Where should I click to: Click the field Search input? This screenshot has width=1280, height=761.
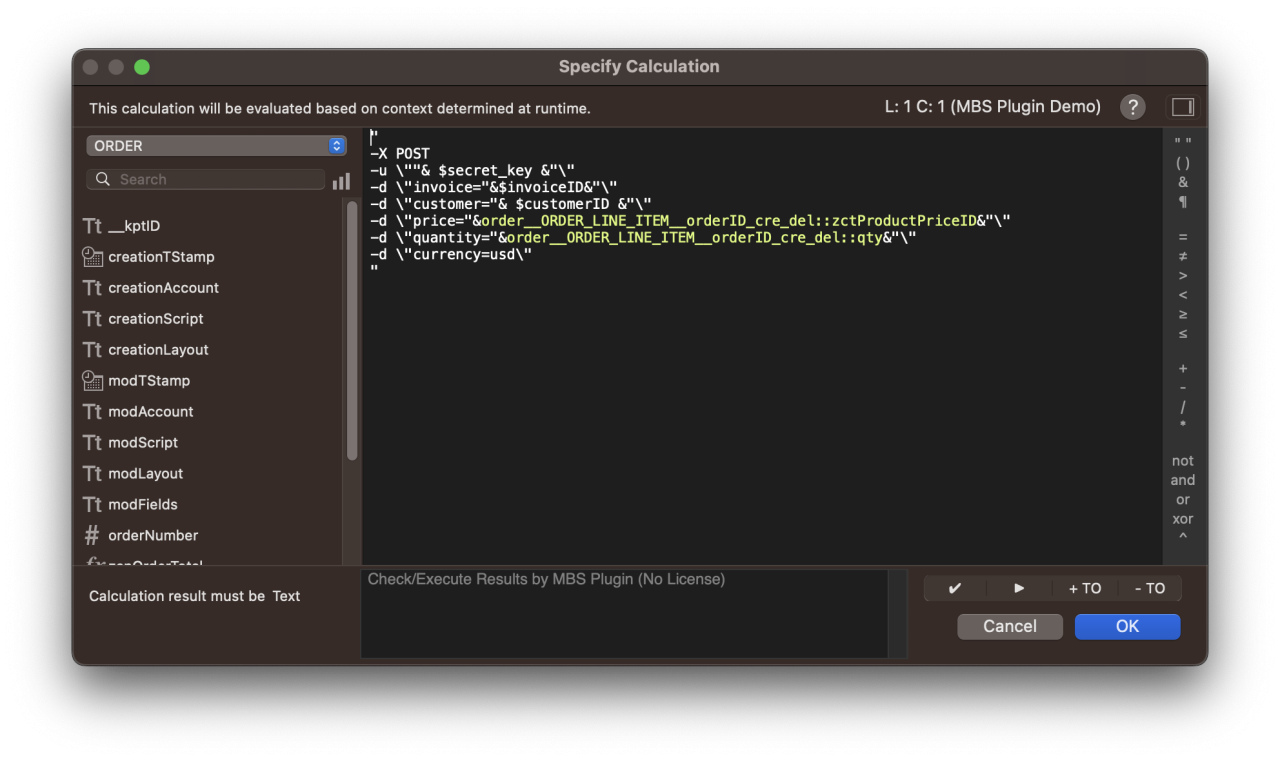[205, 180]
